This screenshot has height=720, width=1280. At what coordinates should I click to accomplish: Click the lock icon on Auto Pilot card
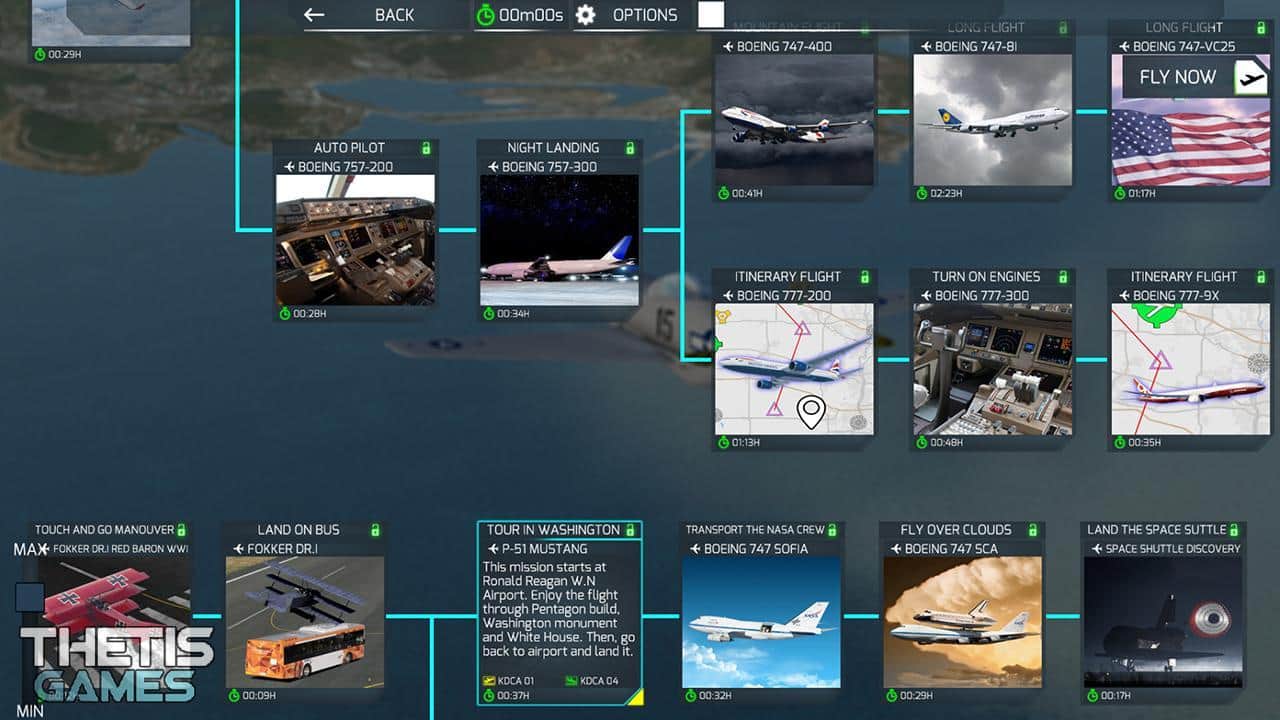(x=426, y=148)
